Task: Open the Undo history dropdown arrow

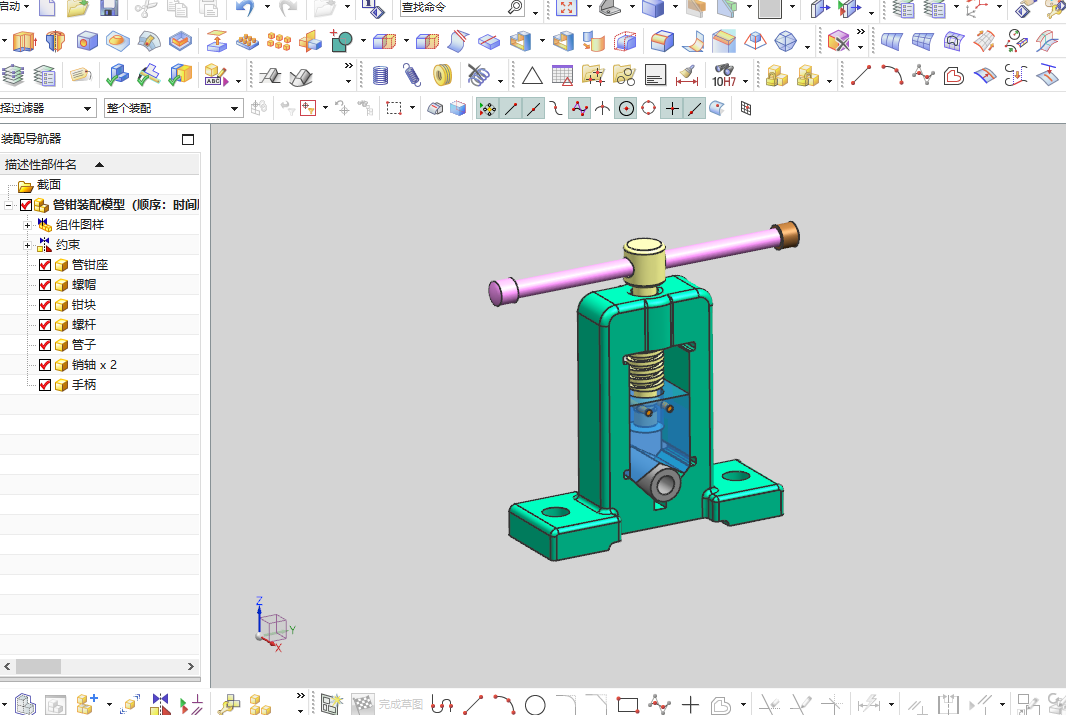Action: point(266,8)
